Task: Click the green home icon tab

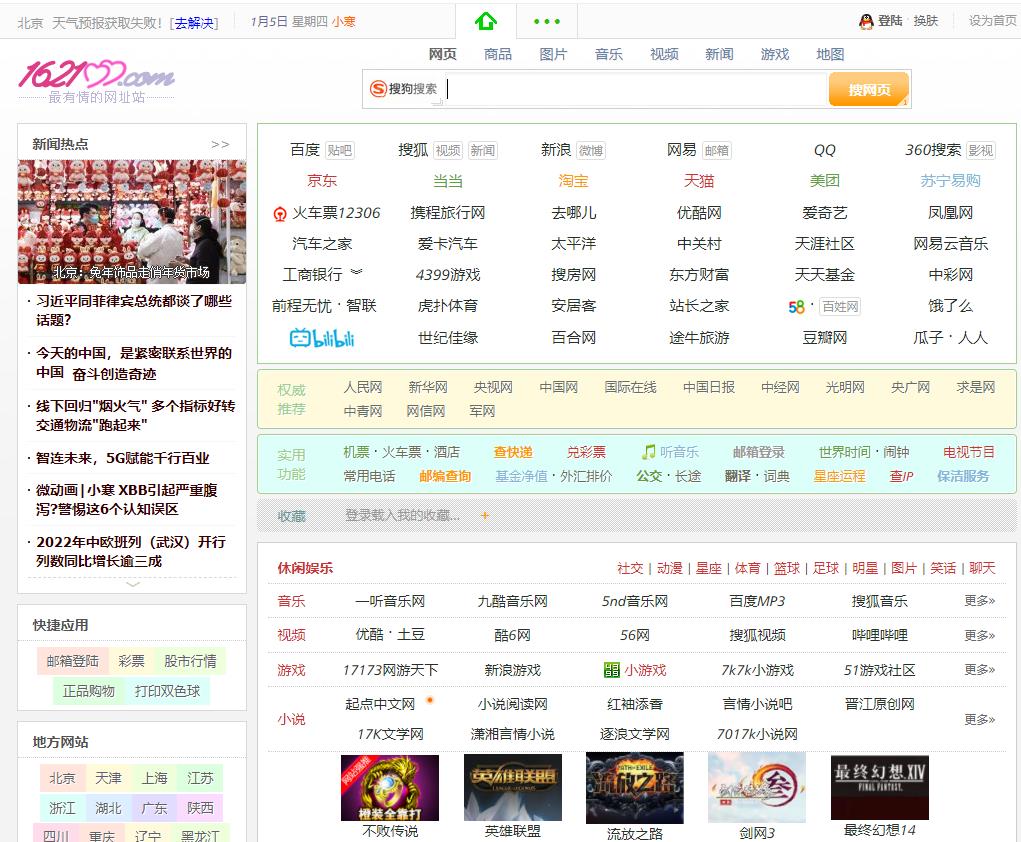Action: 486,21
